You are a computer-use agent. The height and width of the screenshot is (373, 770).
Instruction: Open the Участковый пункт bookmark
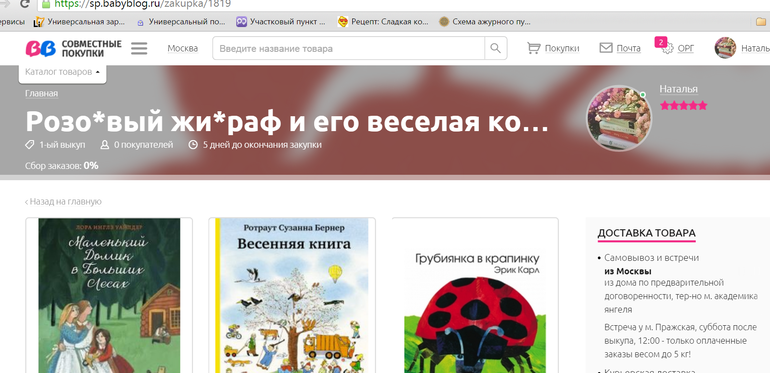tap(281, 22)
